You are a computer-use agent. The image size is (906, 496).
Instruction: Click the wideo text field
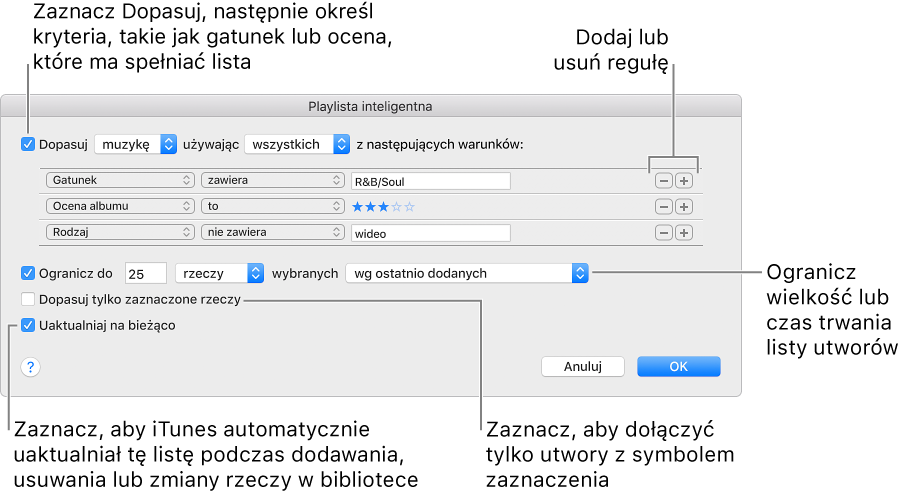tap(430, 234)
